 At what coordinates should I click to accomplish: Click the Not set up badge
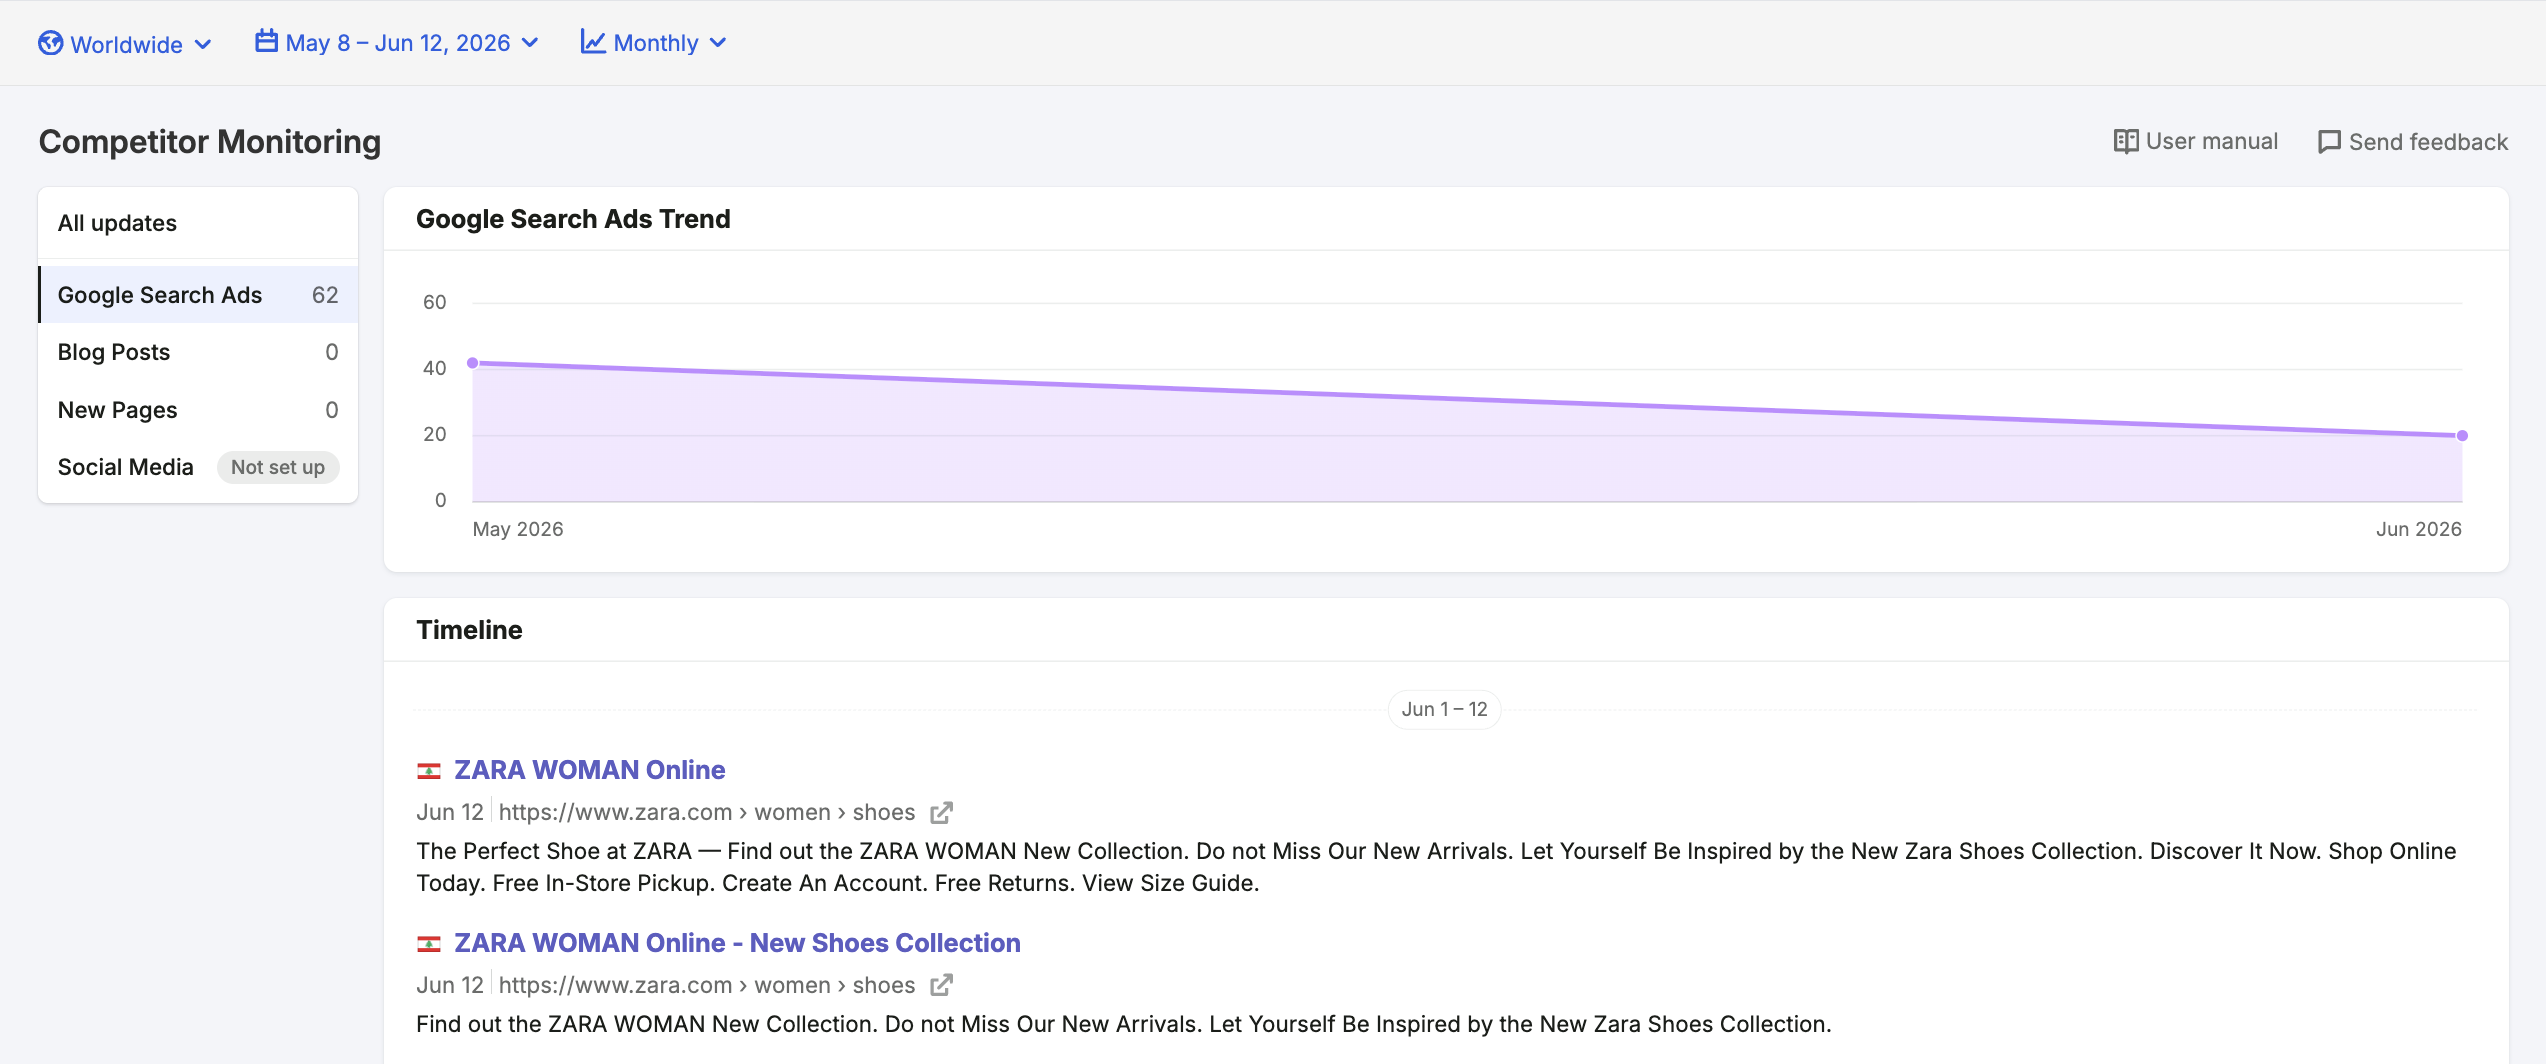click(278, 467)
